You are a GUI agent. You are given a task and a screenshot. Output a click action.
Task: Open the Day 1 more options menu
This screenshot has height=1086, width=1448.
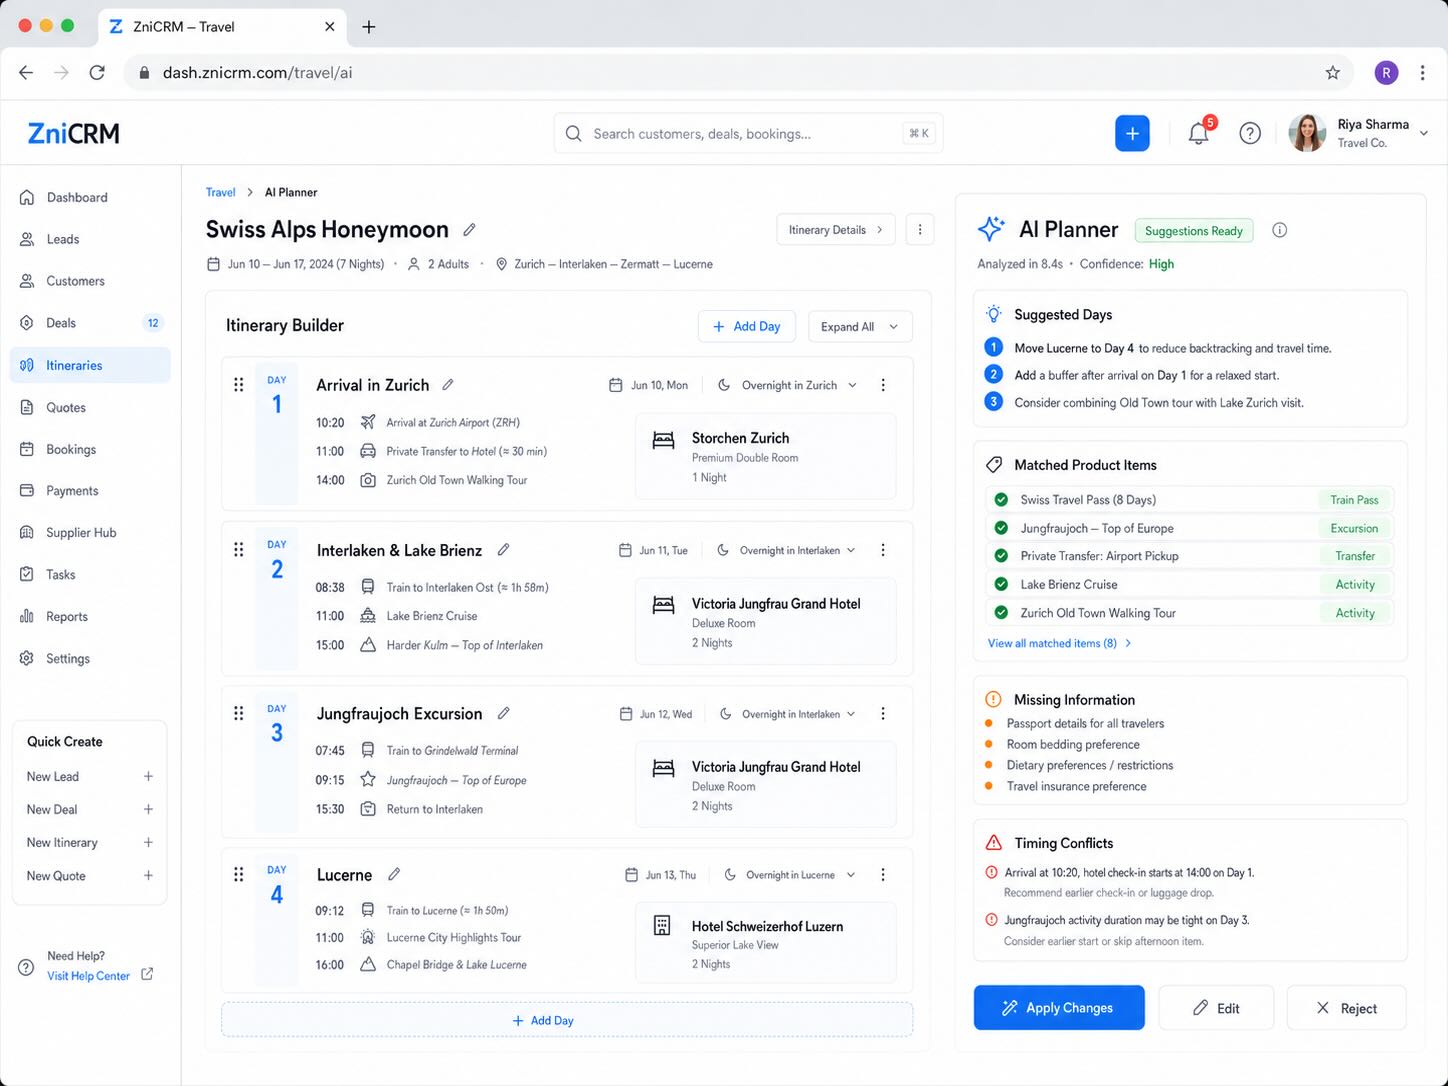point(883,385)
